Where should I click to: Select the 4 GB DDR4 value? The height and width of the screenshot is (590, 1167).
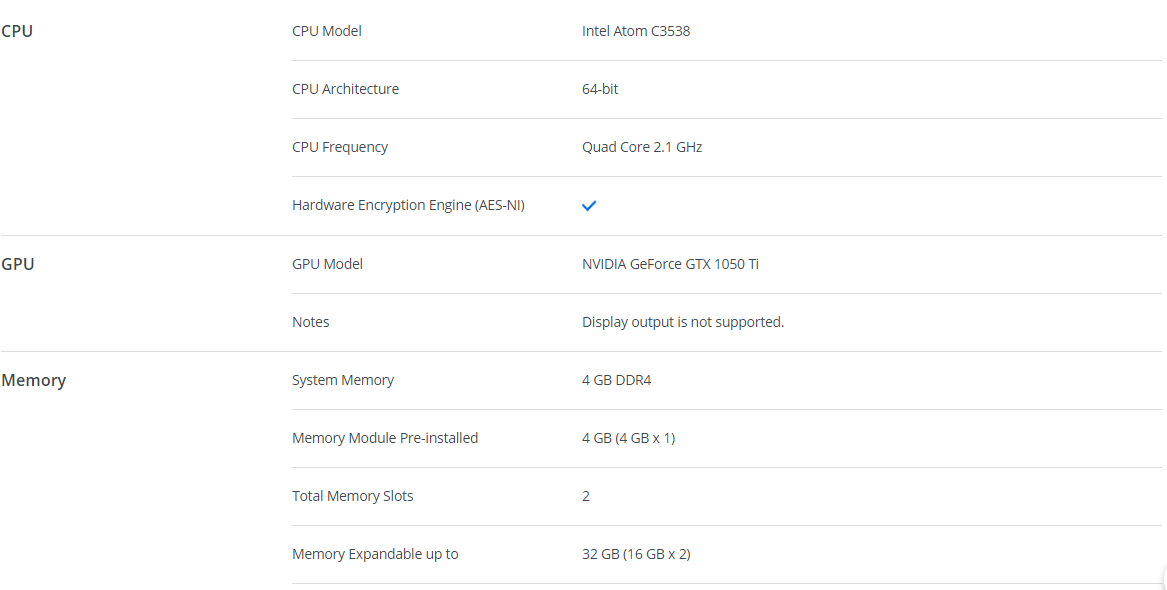click(617, 380)
